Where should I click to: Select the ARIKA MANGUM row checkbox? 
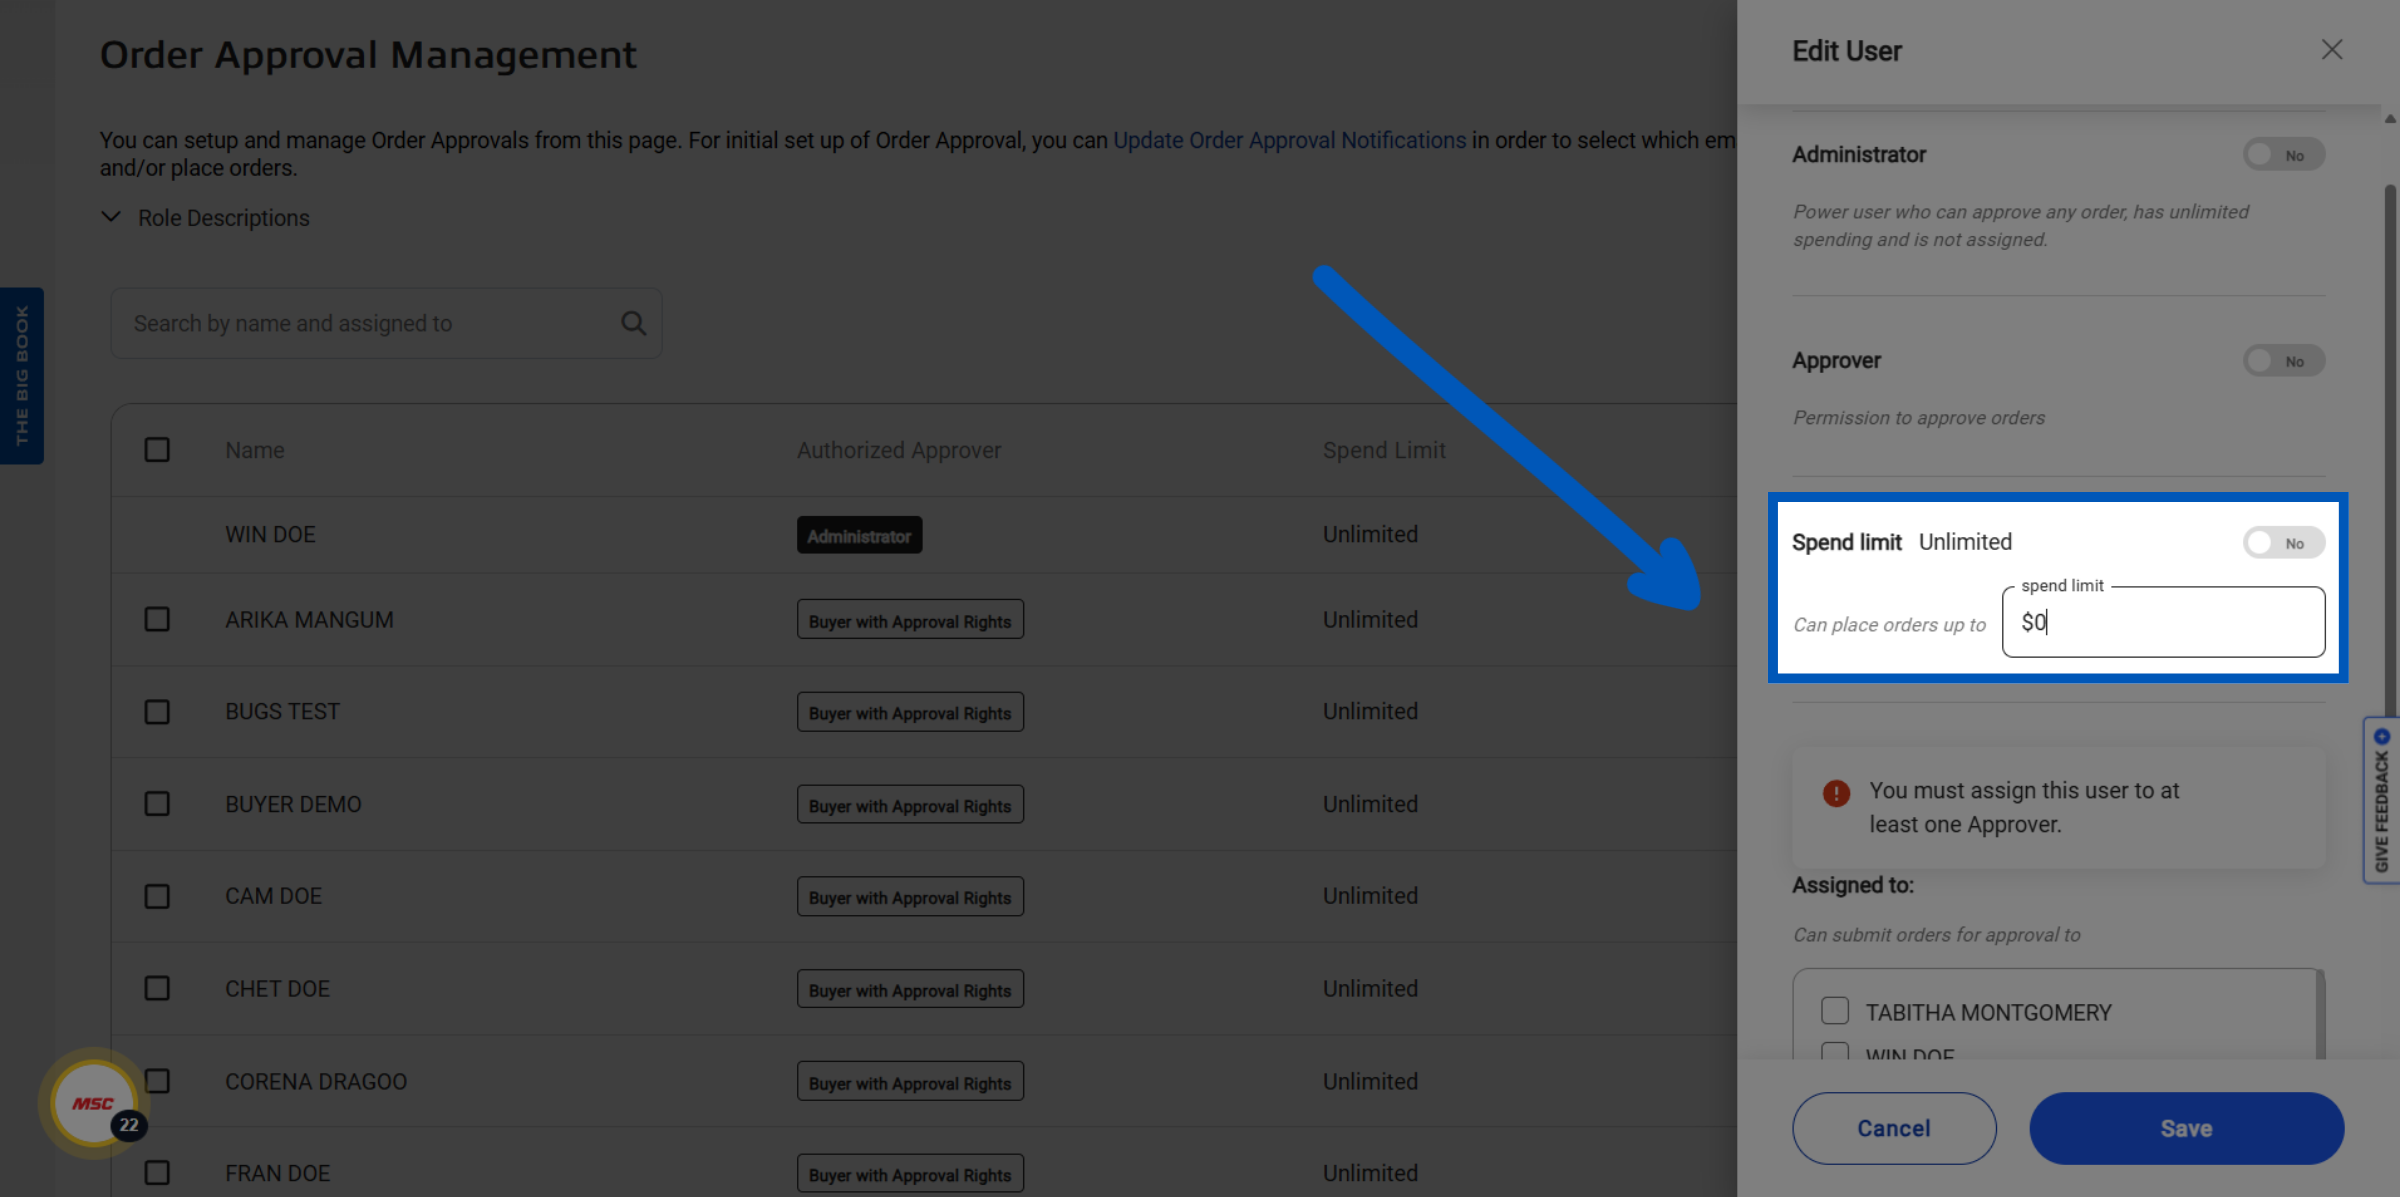(x=157, y=619)
